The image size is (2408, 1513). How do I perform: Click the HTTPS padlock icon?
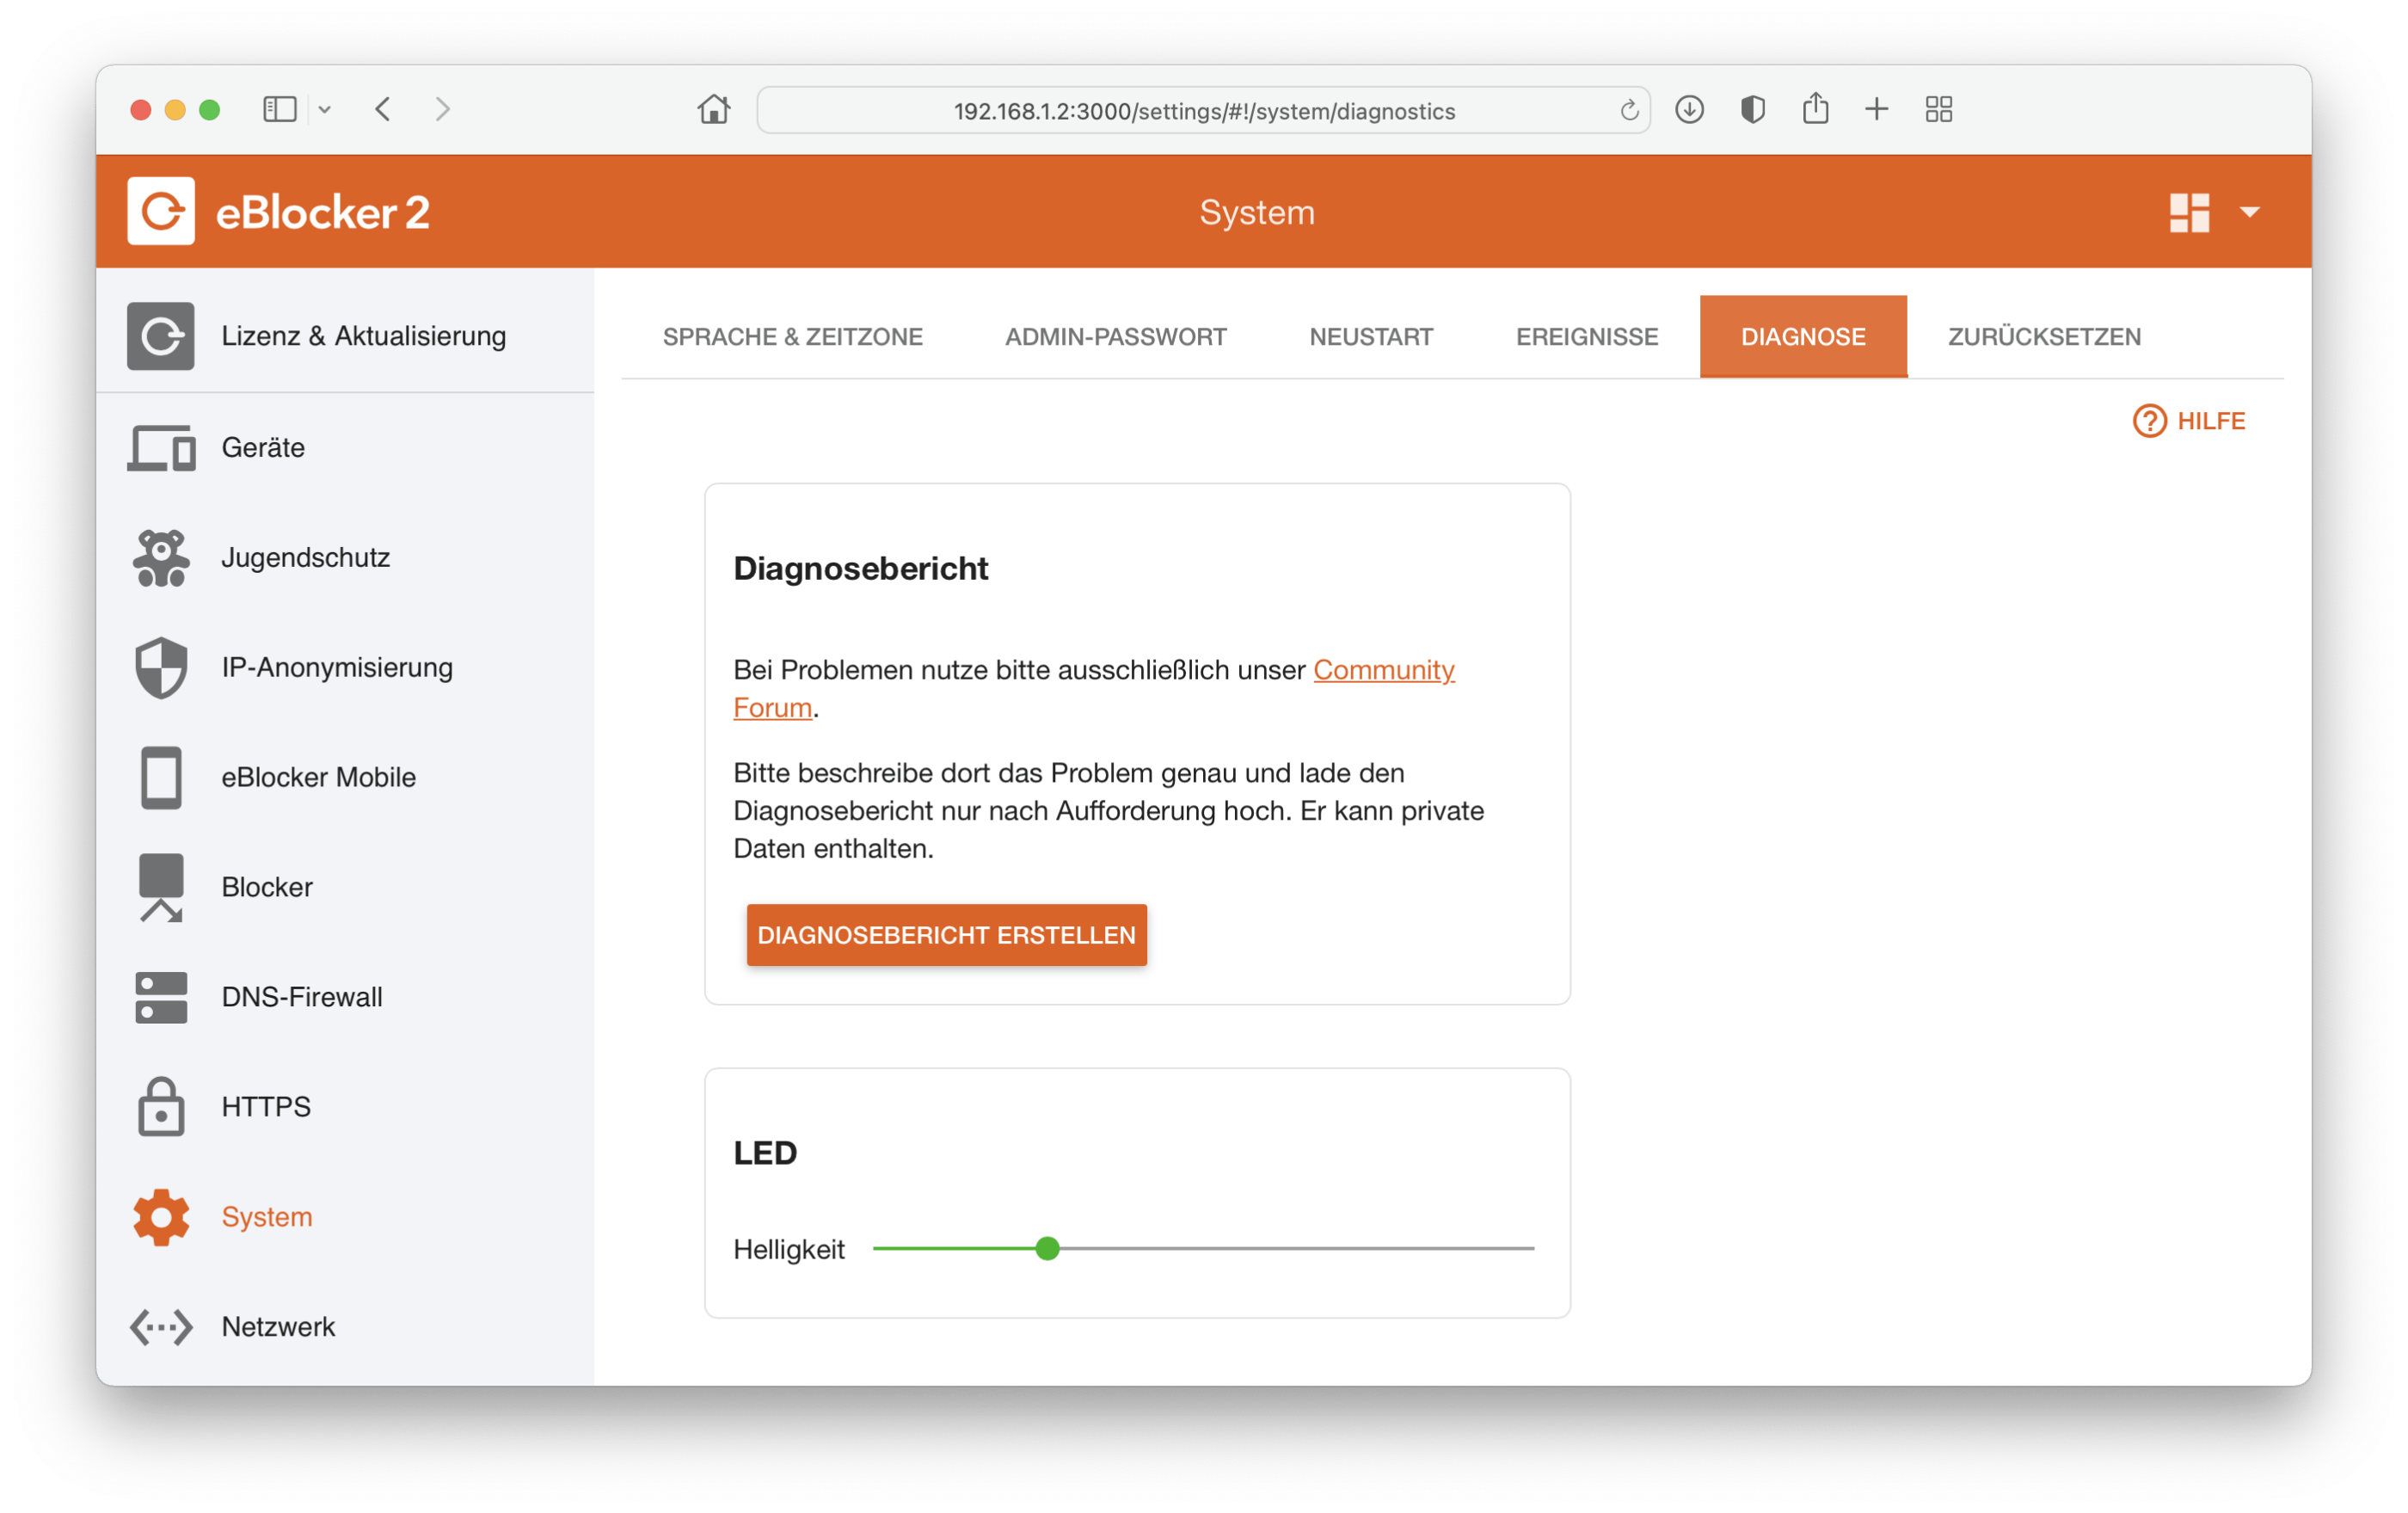point(161,1106)
